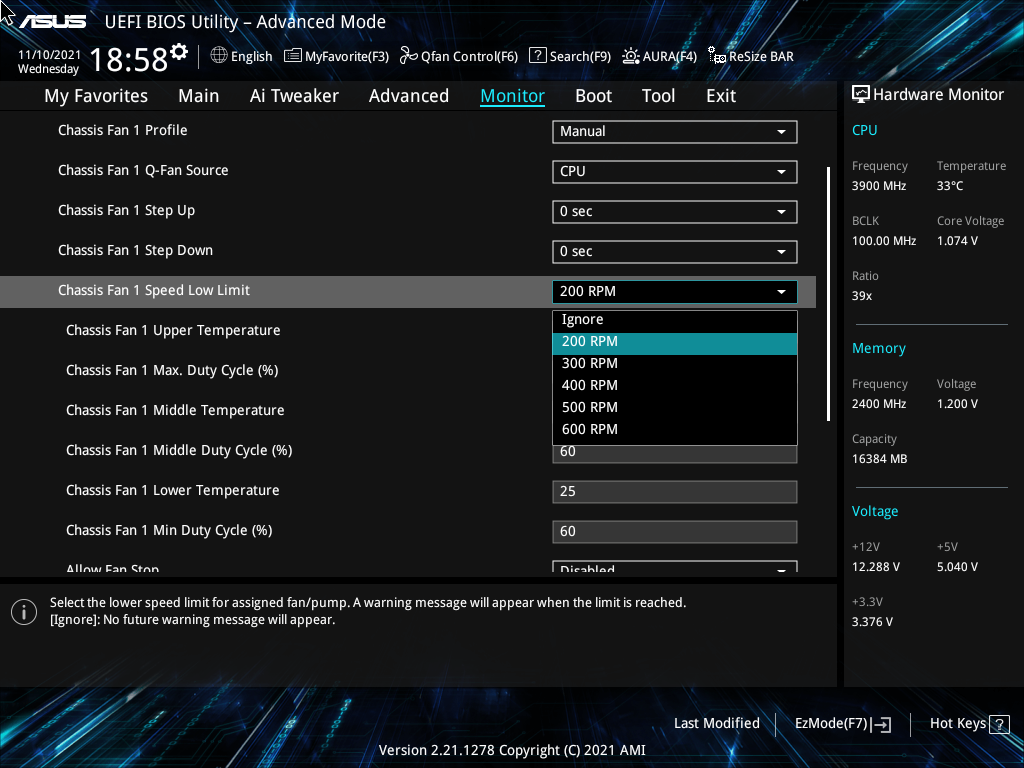Image resolution: width=1024 pixels, height=768 pixels.
Task: Click the Search(F9) question mark icon
Action: pos(537,56)
